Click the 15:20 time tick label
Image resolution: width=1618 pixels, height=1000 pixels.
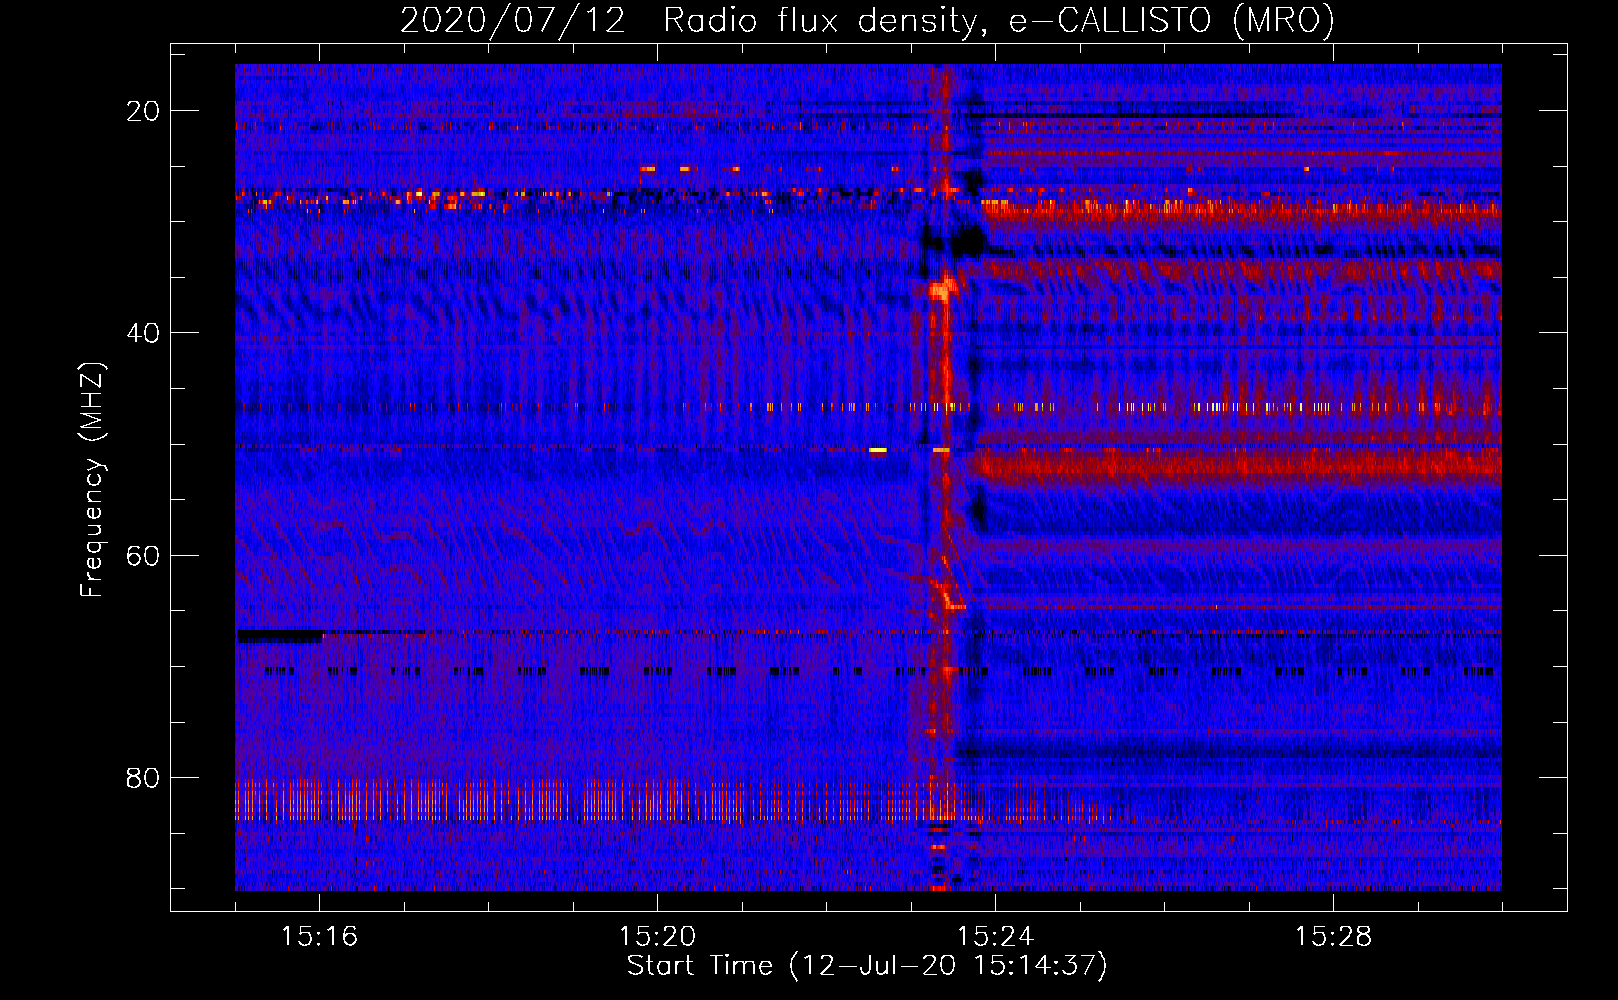tap(657, 936)
